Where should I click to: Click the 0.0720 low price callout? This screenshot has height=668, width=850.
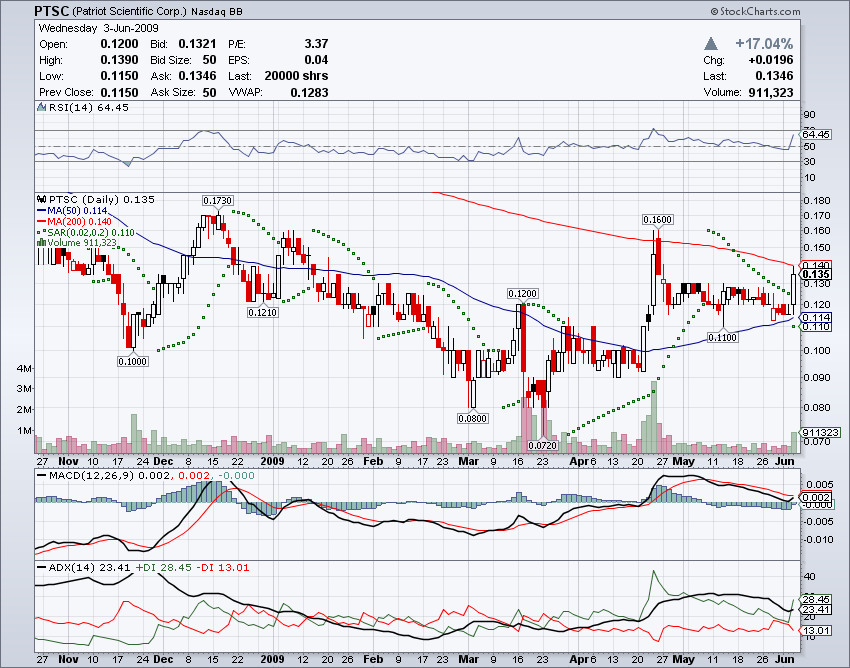(x=543, y=445)
